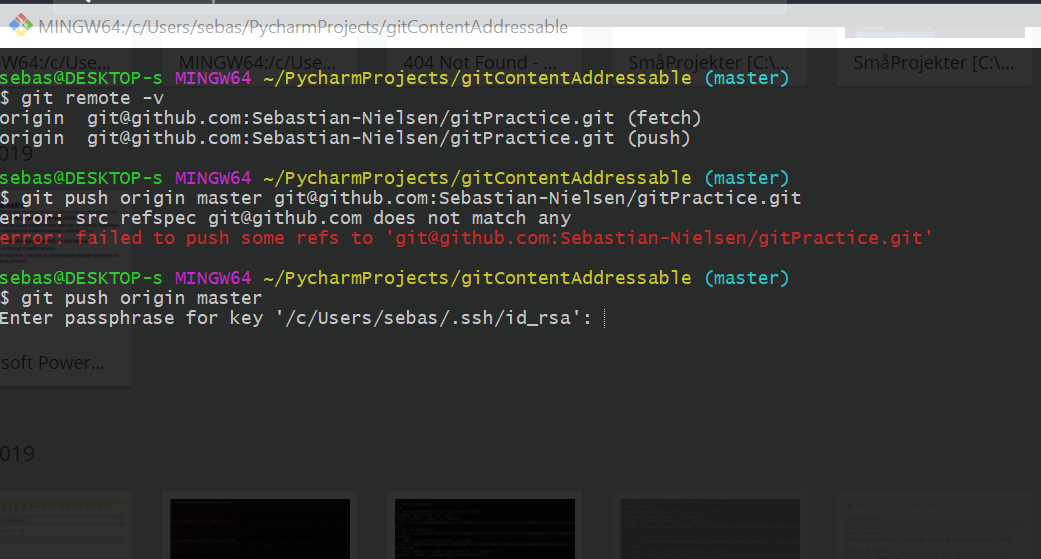Select the '$ git remote -v' command line

coord(82,98)
